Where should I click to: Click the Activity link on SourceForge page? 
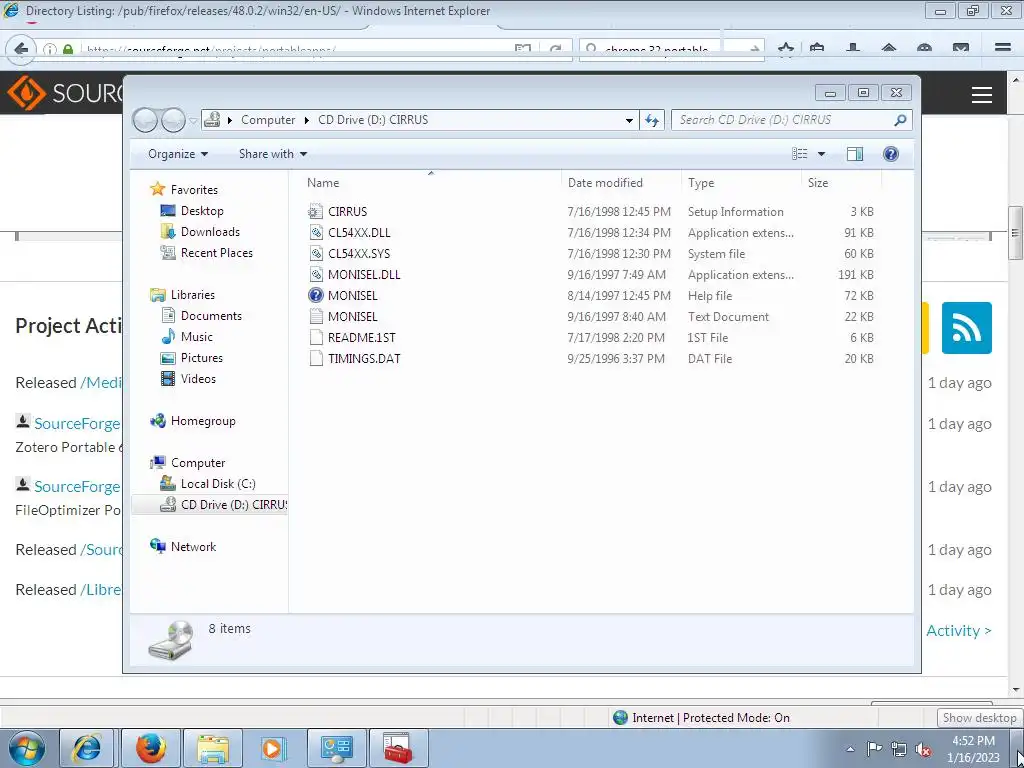click(959, 630)
